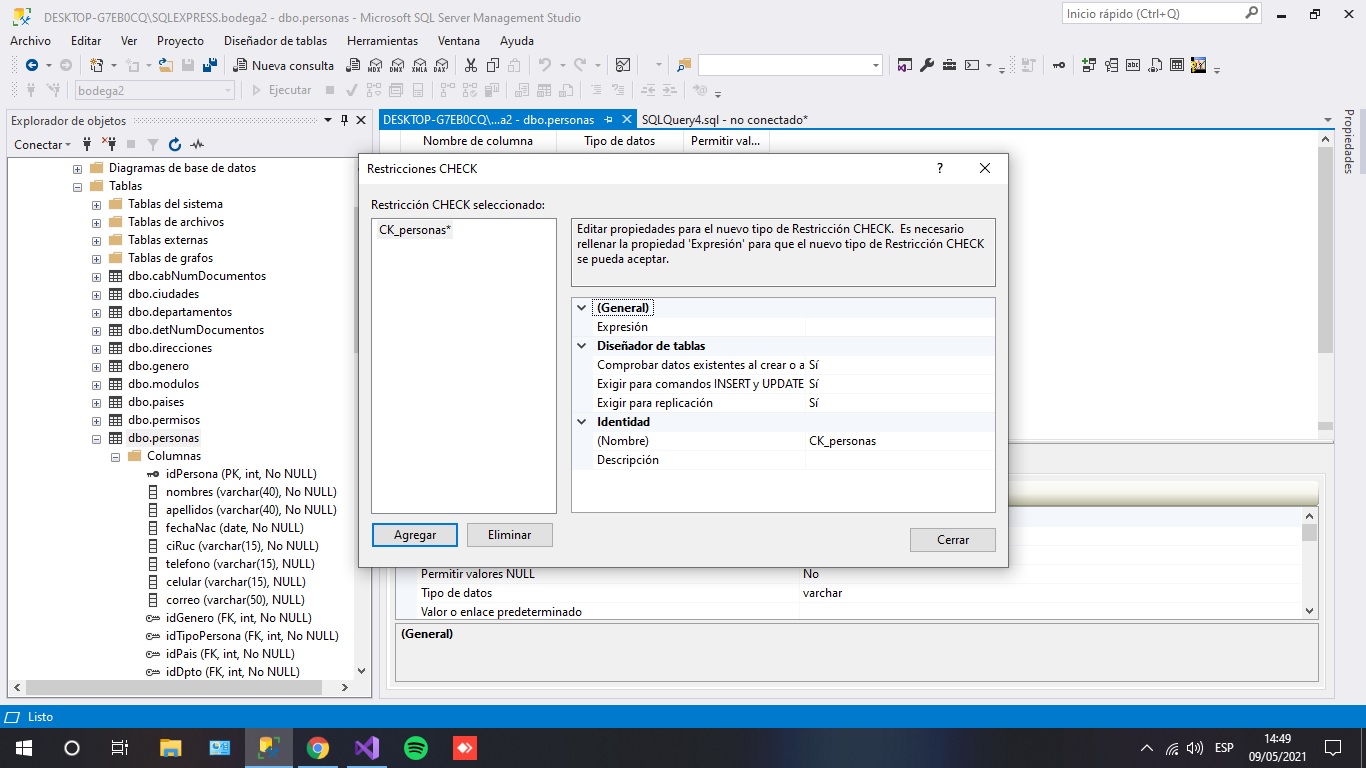Disconnect using plug with red X icon

click(x=109, y=144)
